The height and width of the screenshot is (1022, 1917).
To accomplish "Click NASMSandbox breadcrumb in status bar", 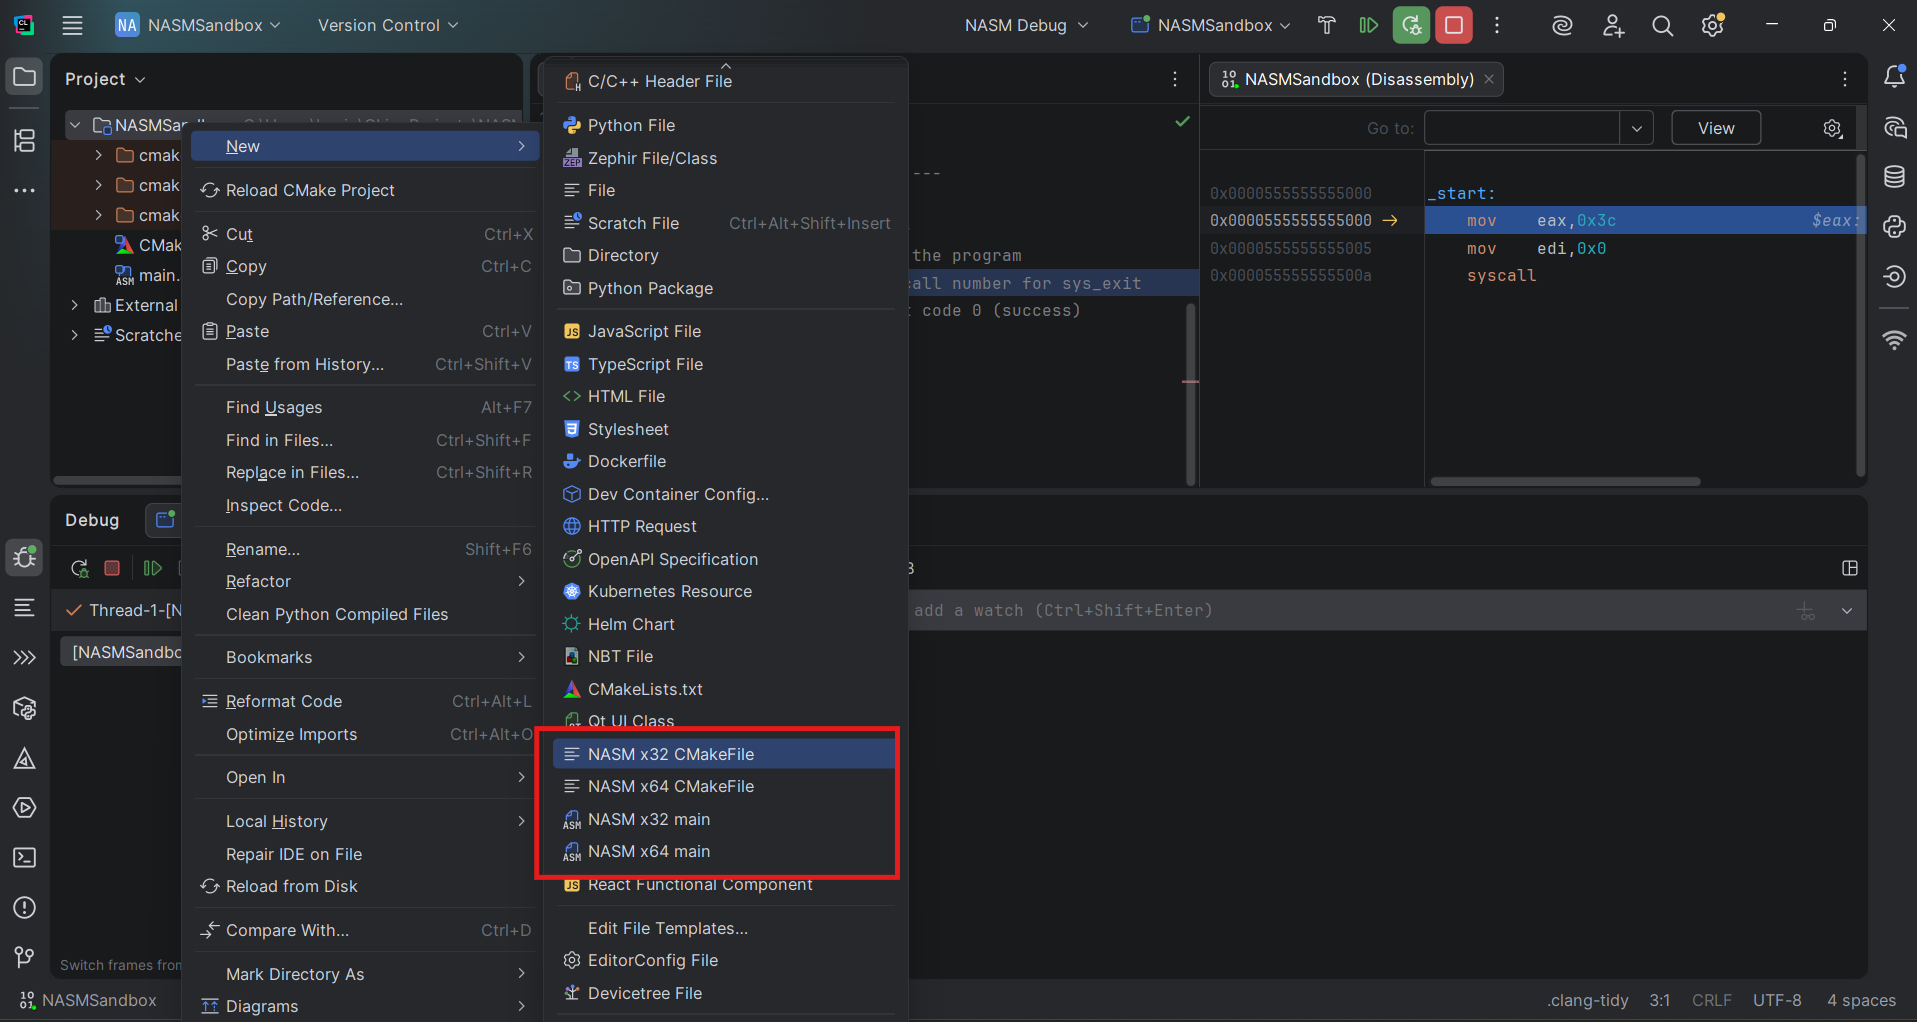I will (x=88, y=1000).
